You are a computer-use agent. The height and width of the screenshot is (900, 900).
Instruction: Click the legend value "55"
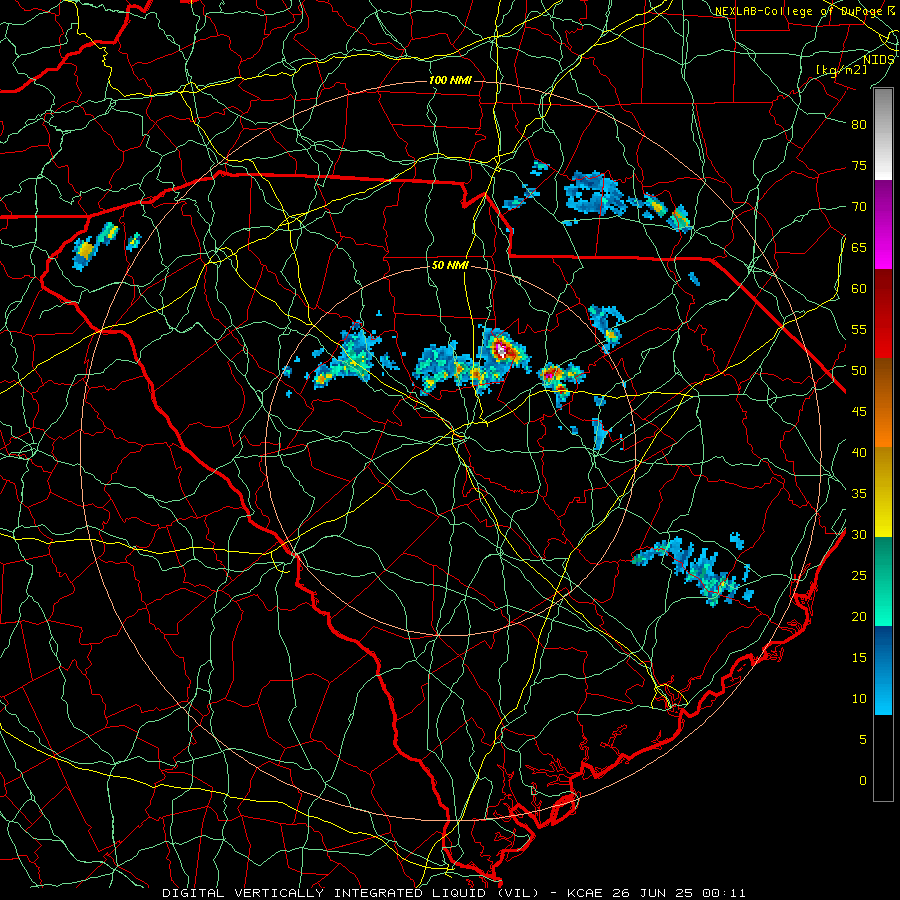coord(859,329)
